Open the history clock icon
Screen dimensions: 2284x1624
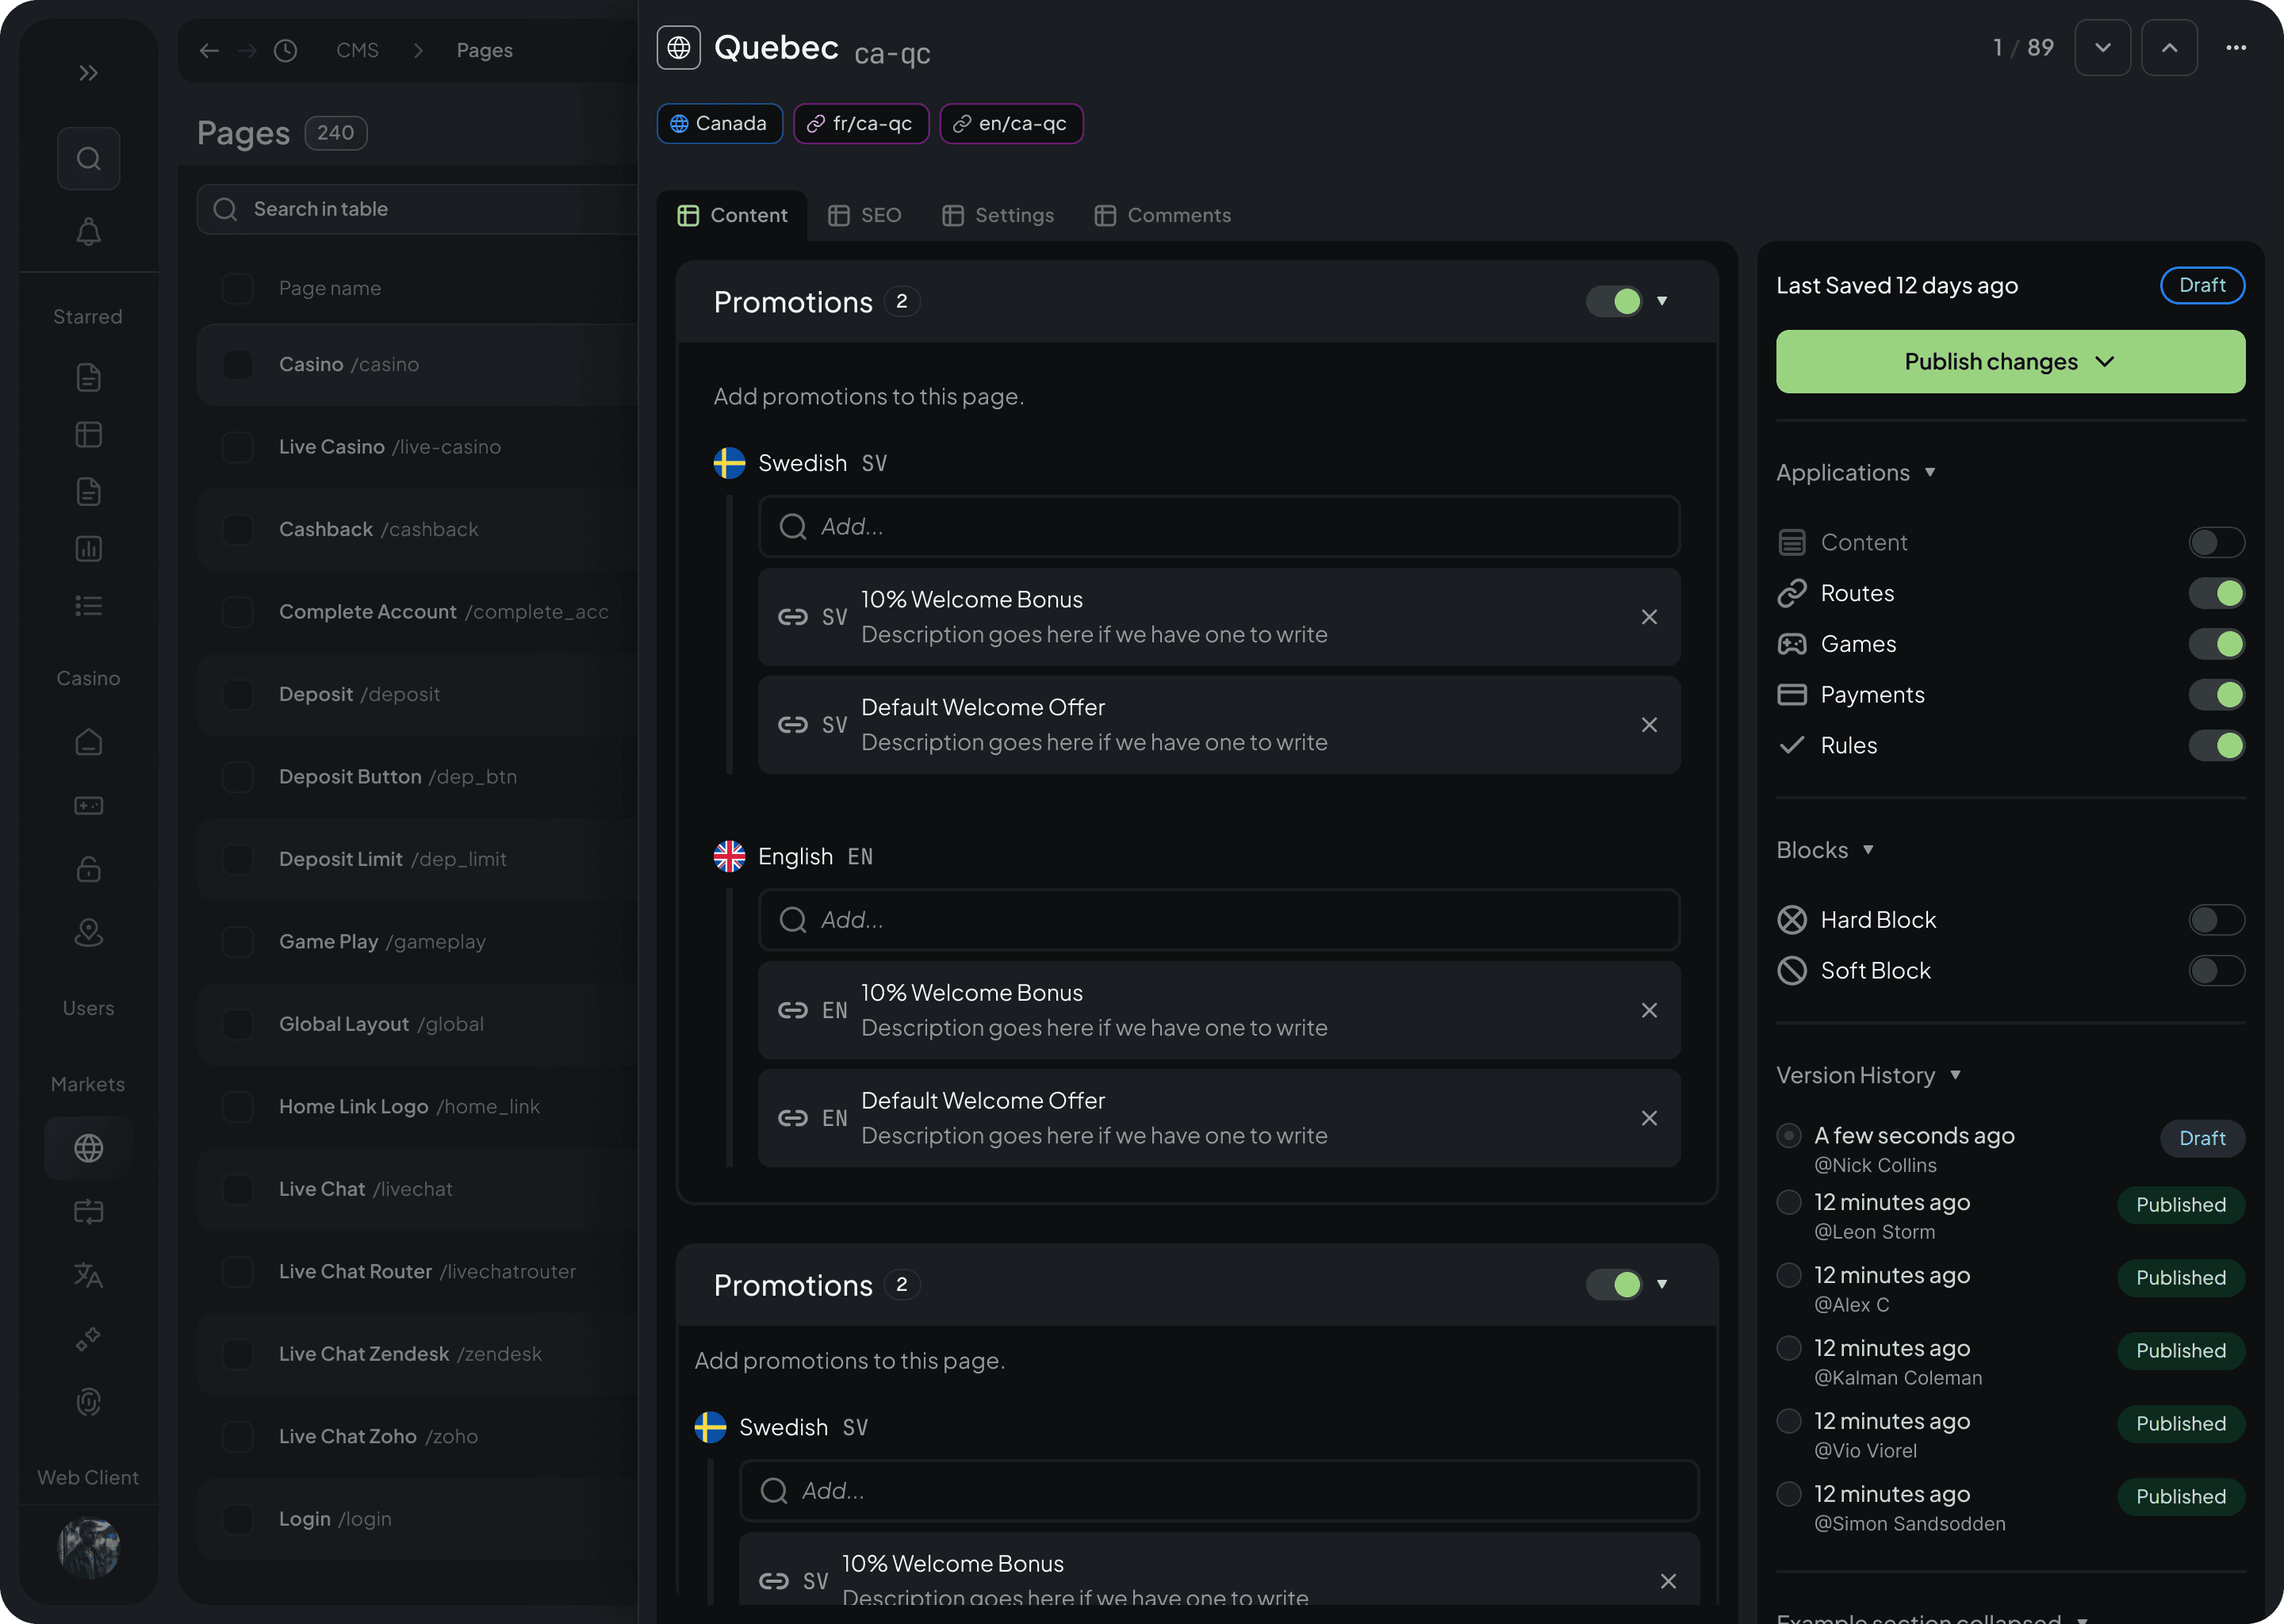coord(285,50)
